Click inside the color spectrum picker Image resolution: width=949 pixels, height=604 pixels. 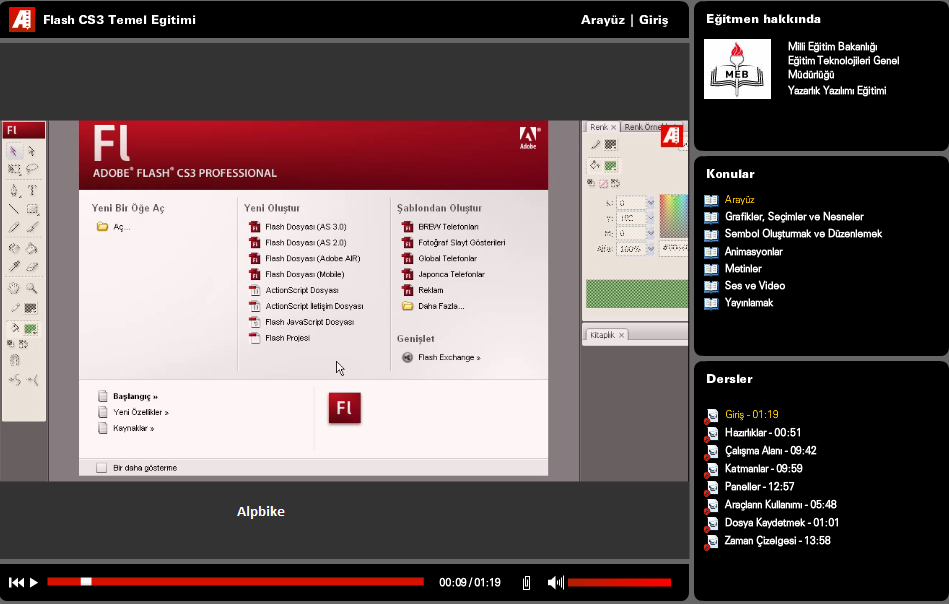coord(673,215)
